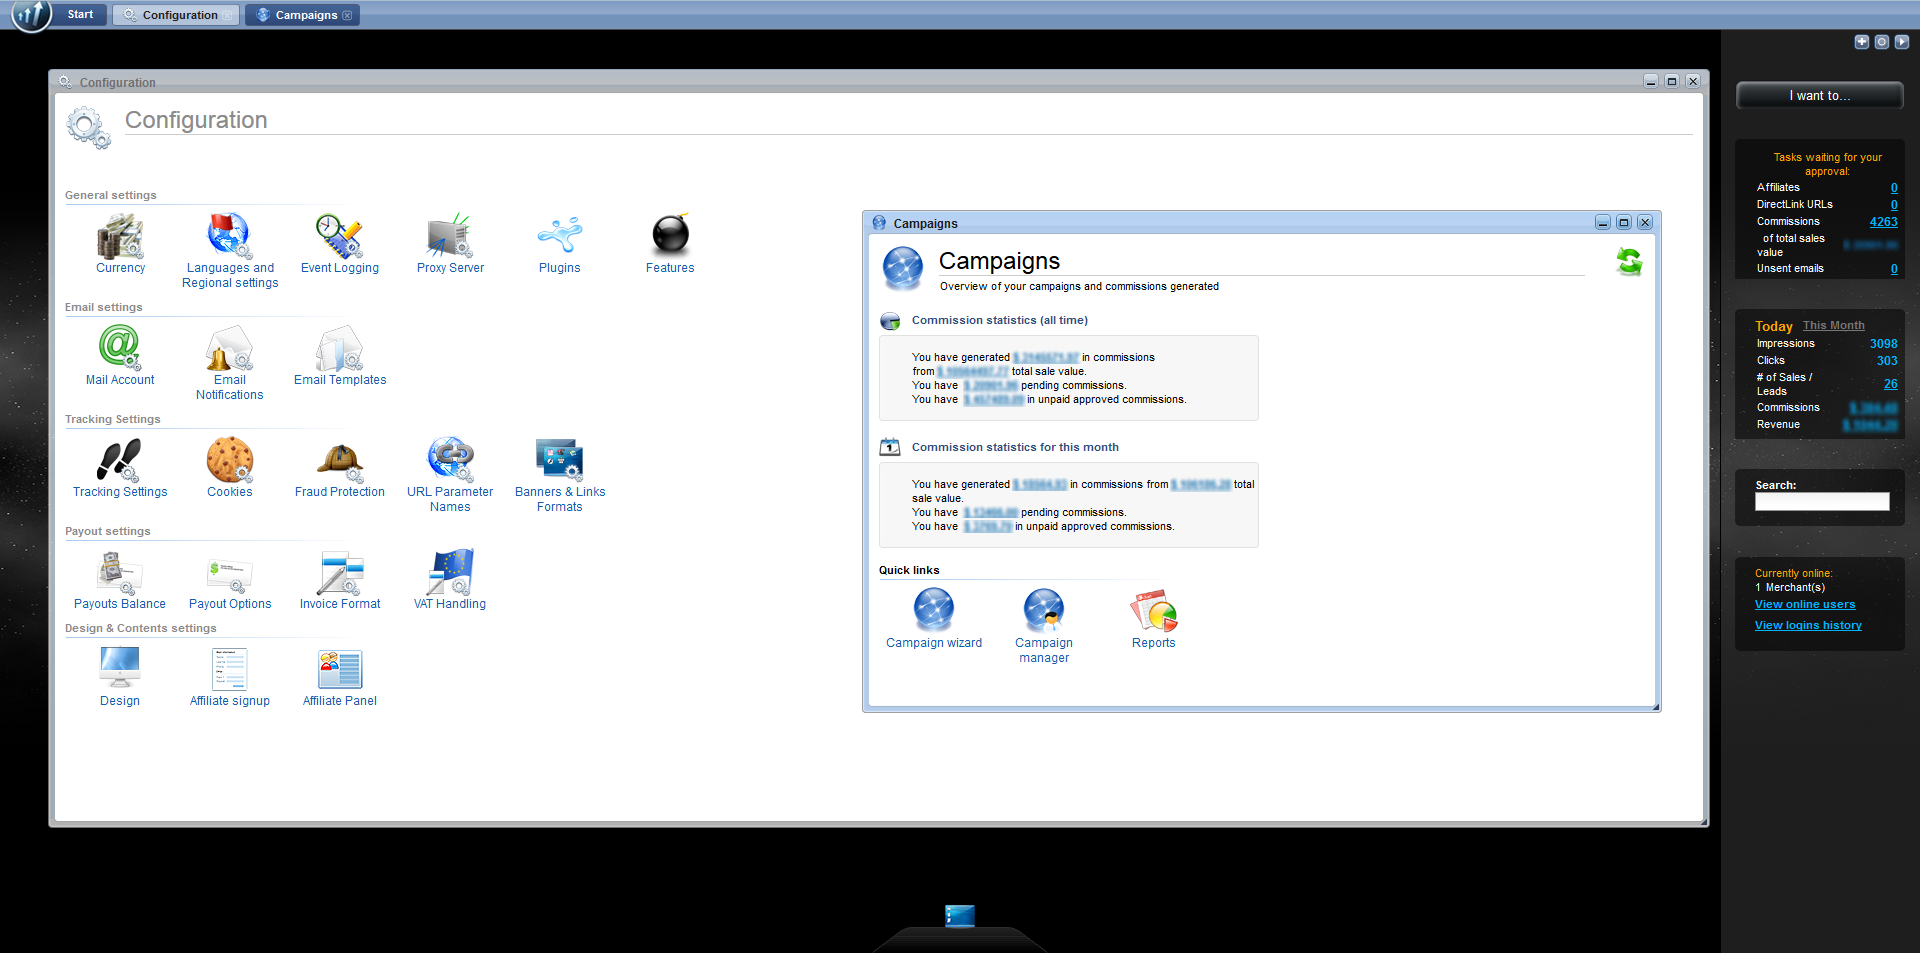
Task: Click the add gadget plus icon
Action: coord(1861,42)
